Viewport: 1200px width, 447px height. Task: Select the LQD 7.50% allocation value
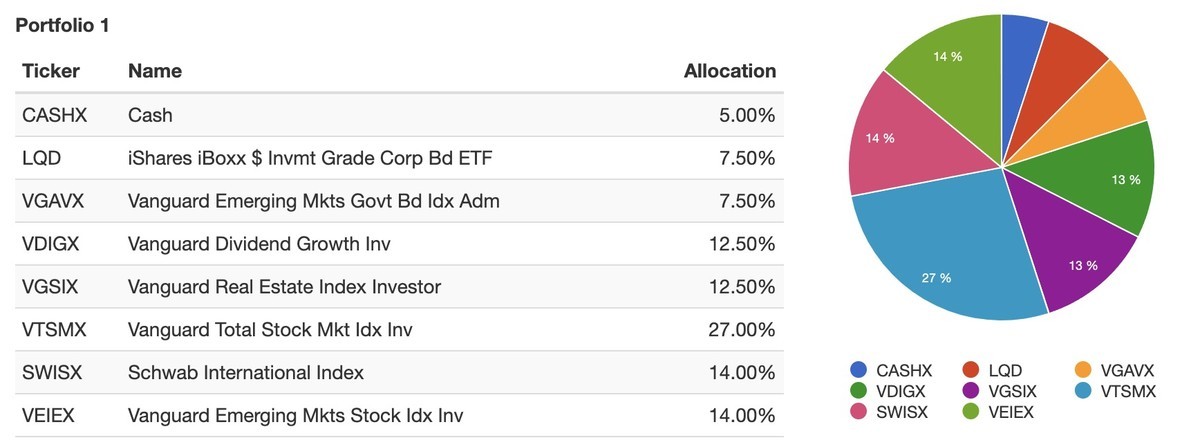coord(746,158)
